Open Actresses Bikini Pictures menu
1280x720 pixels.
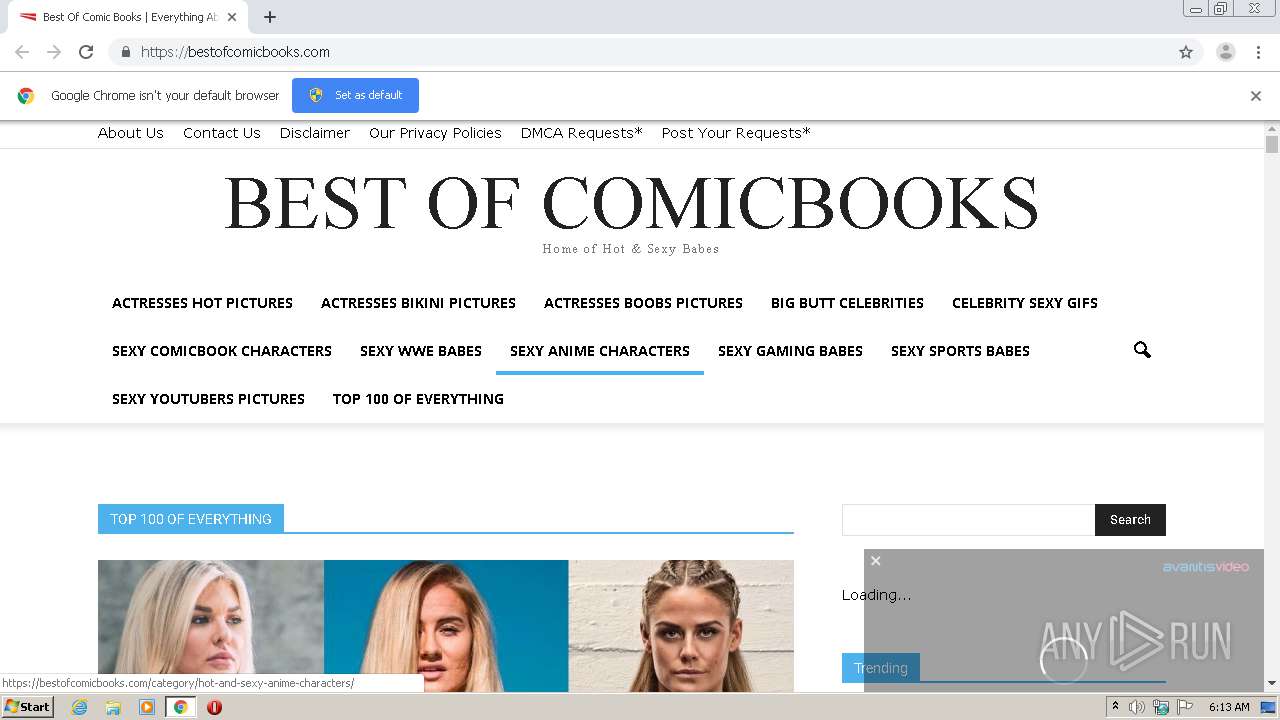tap(418, 303)
